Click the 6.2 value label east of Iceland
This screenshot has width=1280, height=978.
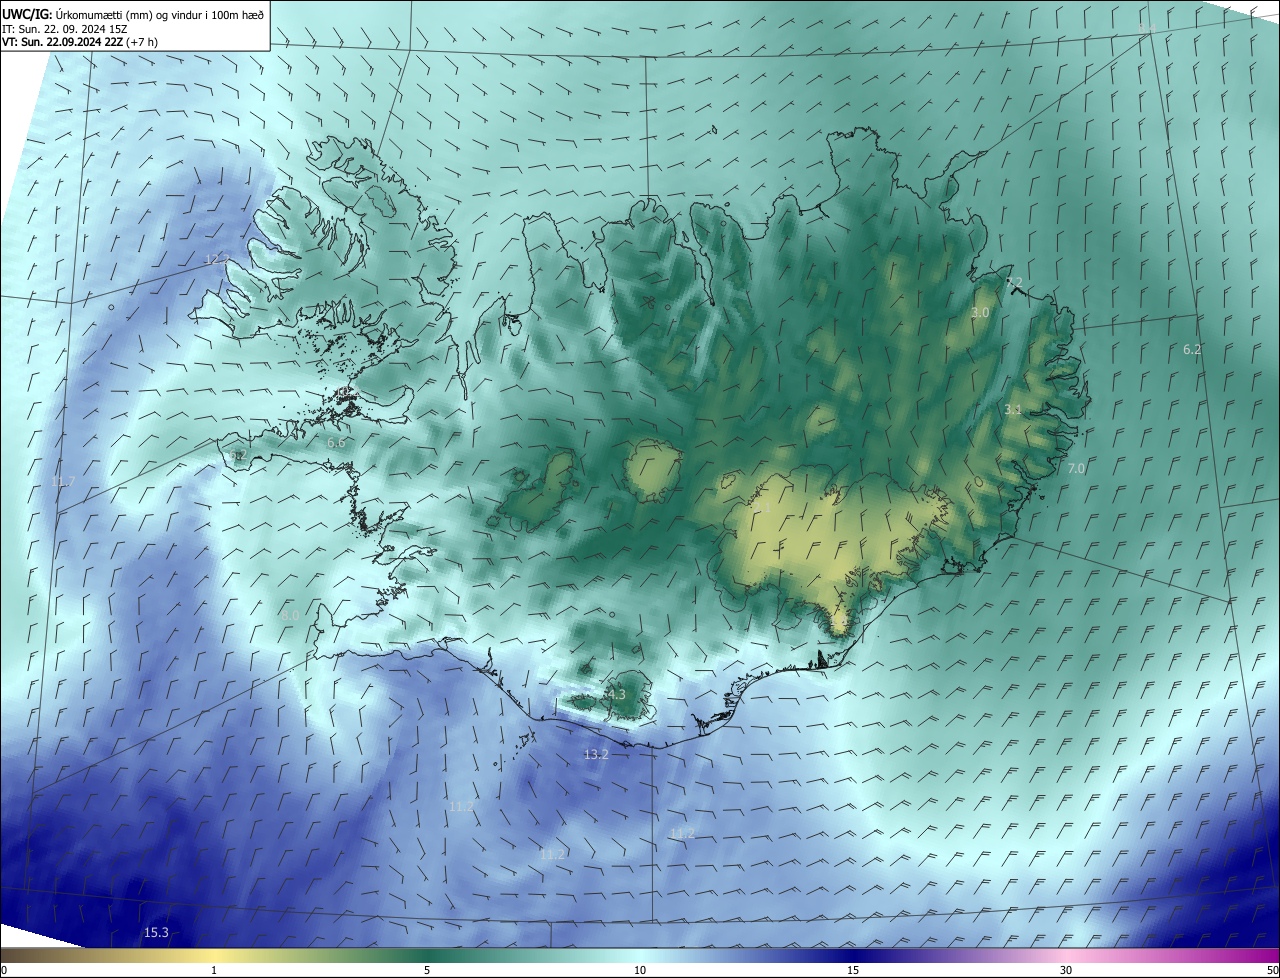1192,349
